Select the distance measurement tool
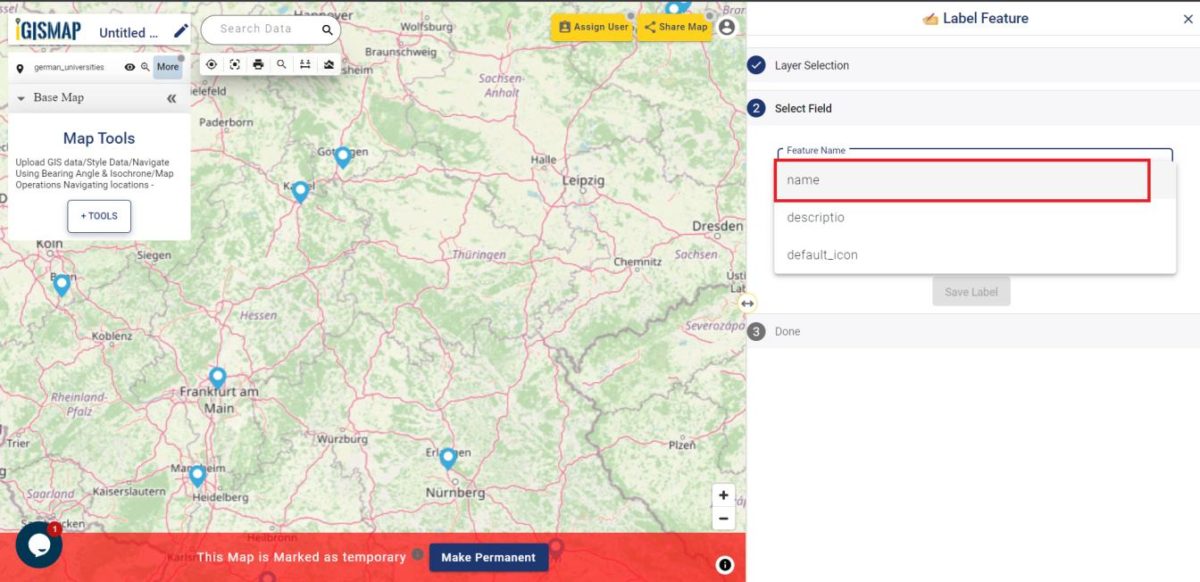The image size is (1200, 582). [305, 64]
